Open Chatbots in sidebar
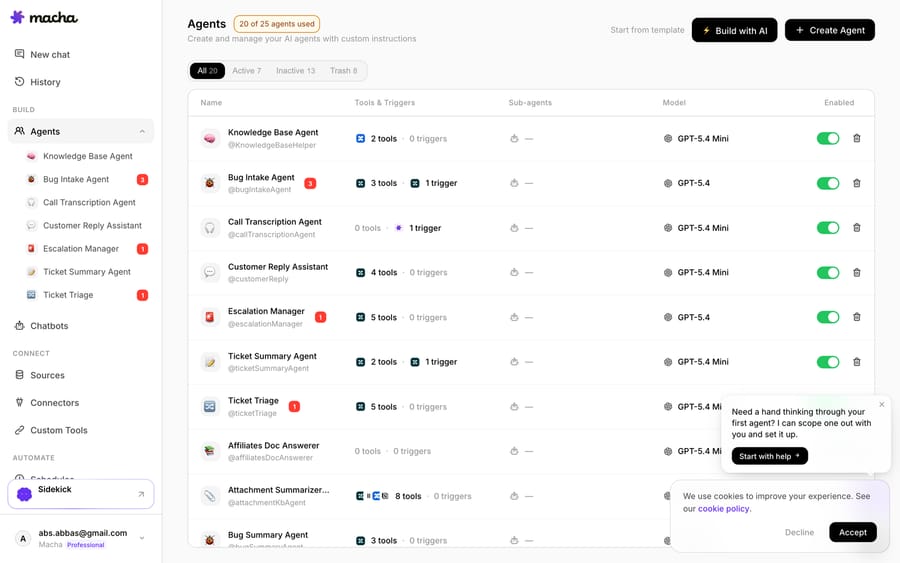 coord(41,325)
